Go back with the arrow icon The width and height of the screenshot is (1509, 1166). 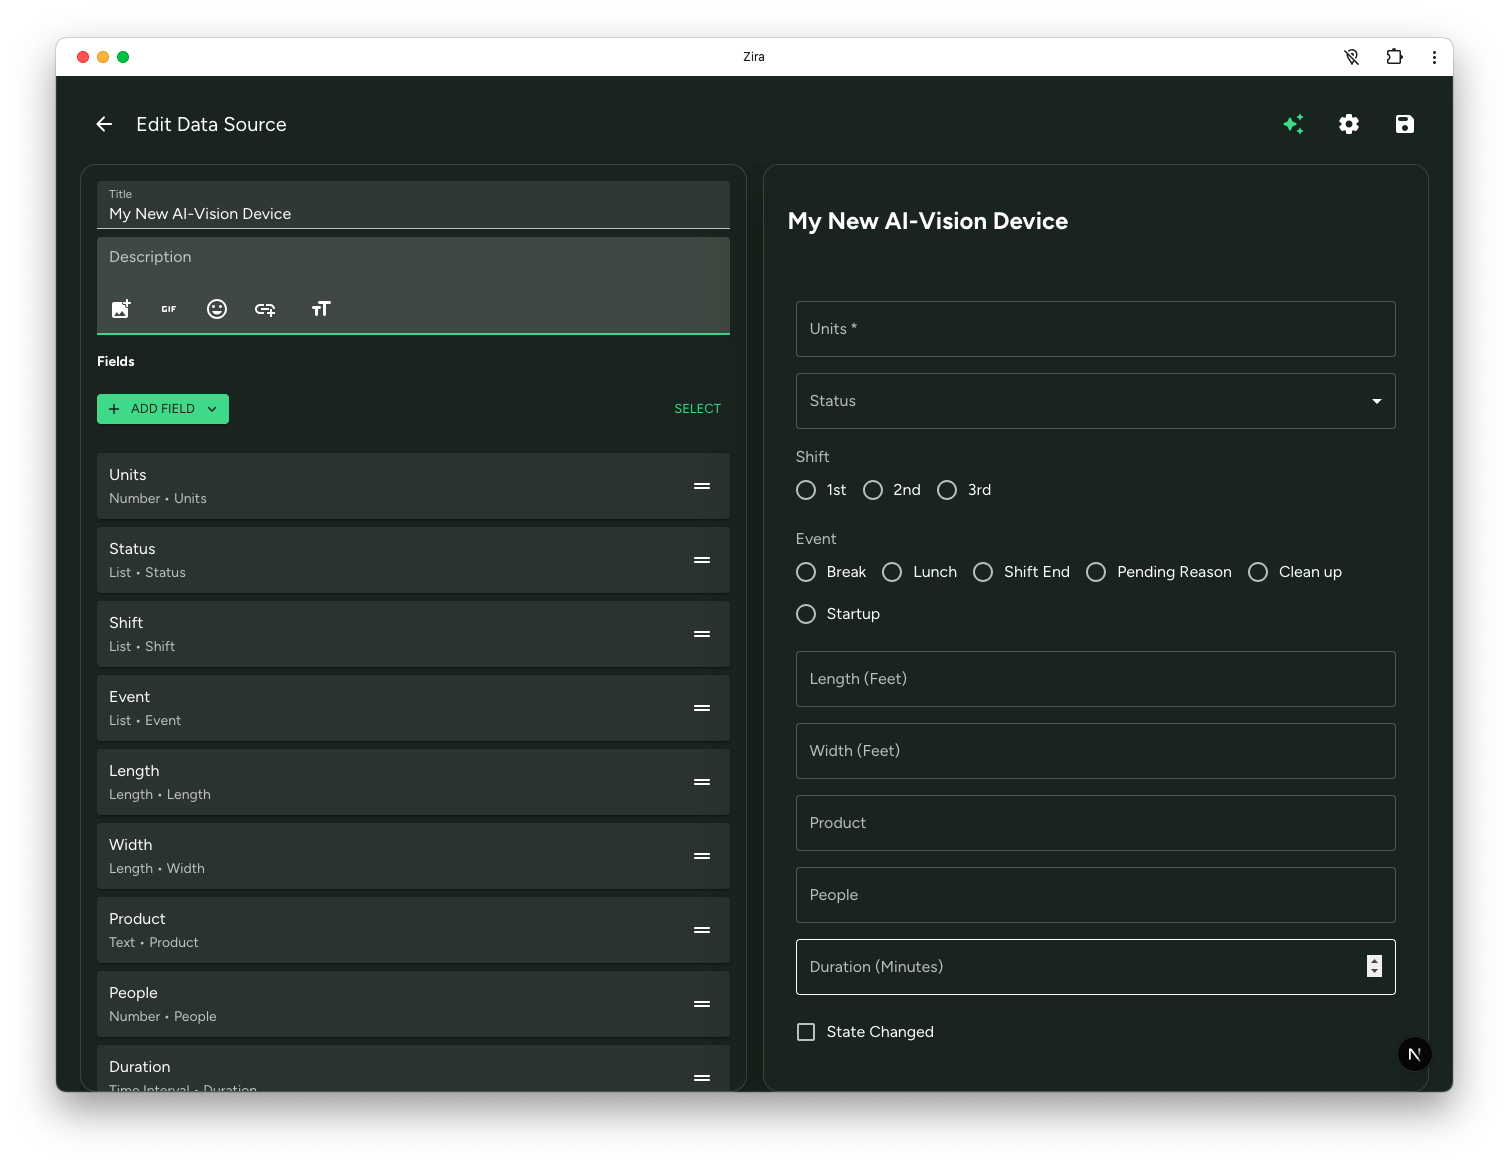[104, 124]
